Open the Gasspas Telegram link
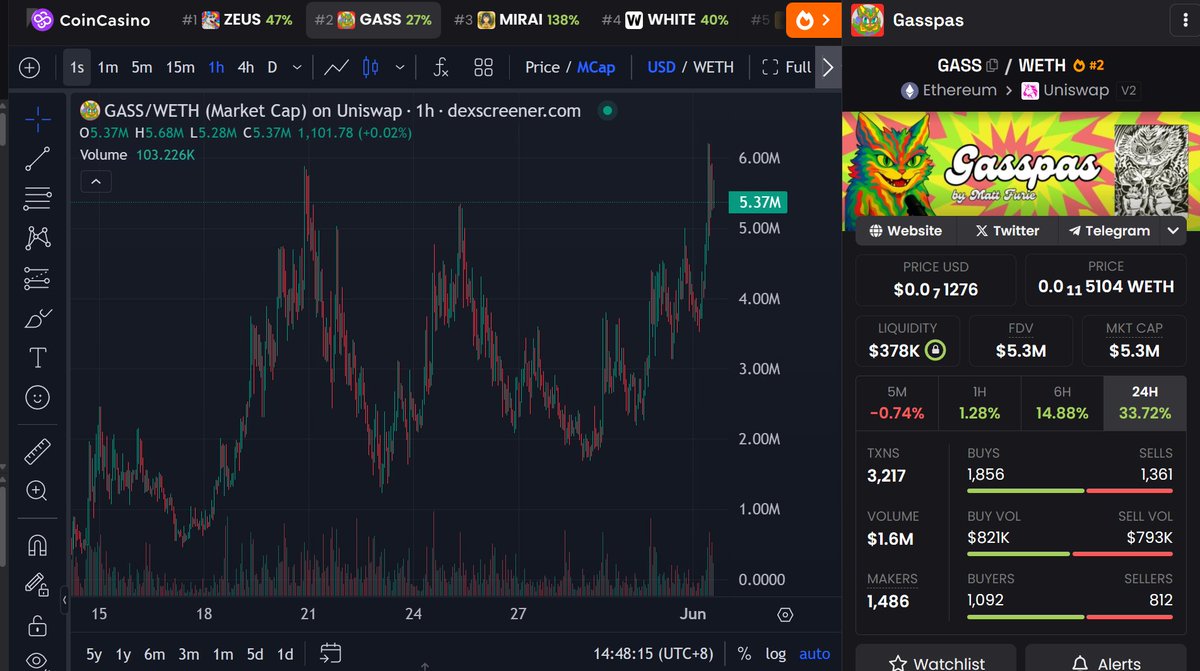The width and height of the screenshot is (1200, 671). (1109, 231)
